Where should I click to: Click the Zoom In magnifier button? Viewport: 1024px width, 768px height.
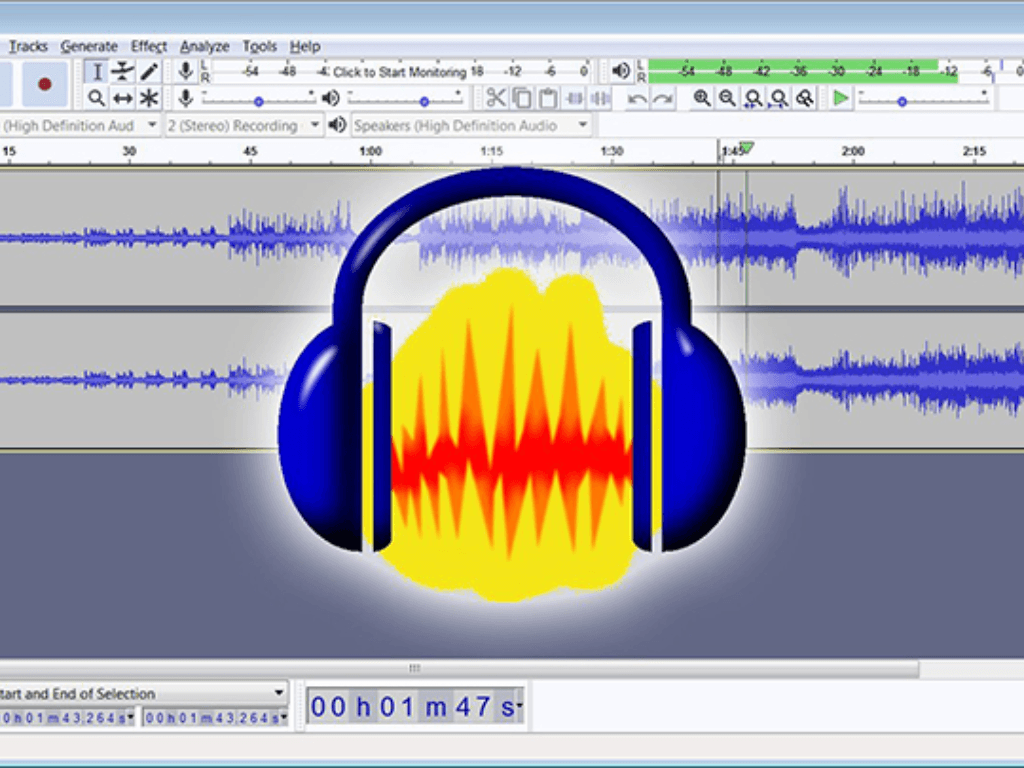tap(702, 98)
